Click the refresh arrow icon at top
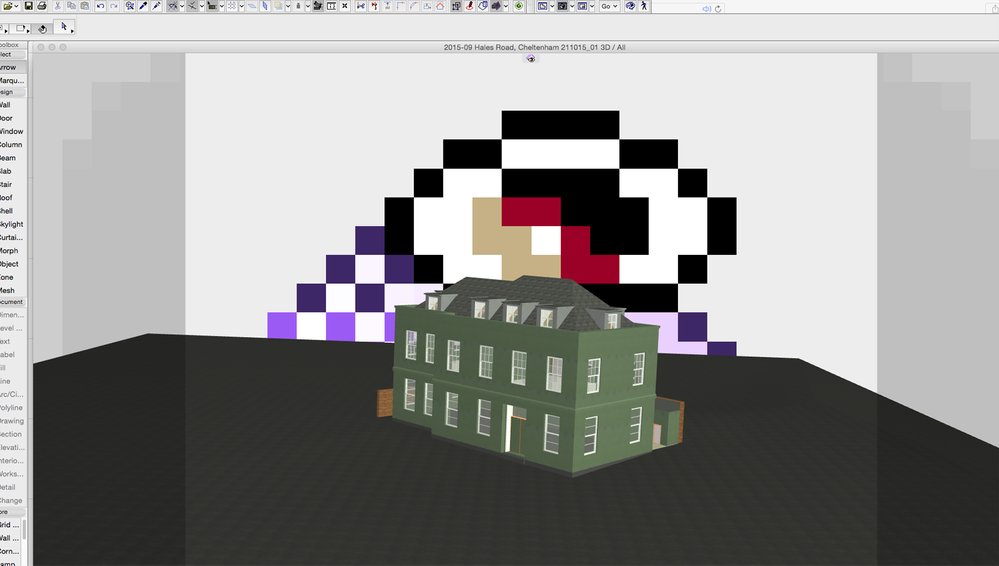 (x=718, y=9)
